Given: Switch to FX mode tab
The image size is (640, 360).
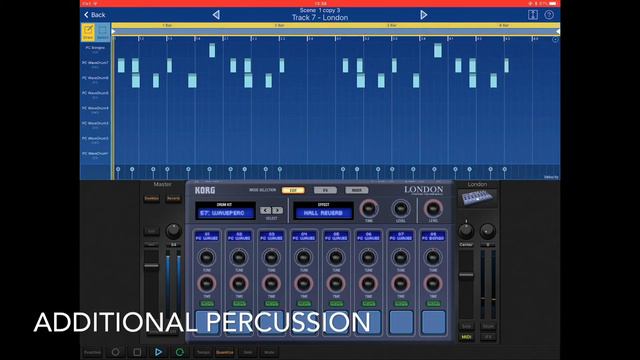Looking at the screenshot, I should (x=325, y=190).
